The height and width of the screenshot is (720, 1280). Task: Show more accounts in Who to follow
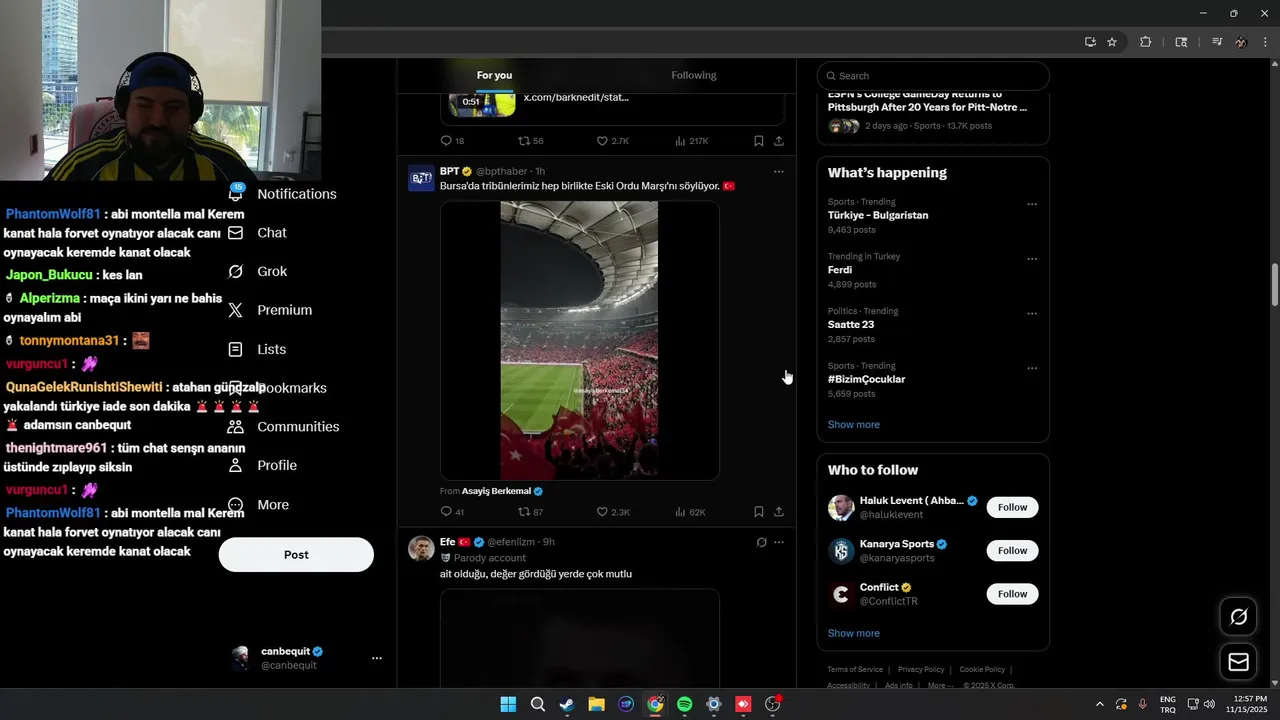click(x=853, y=633)
